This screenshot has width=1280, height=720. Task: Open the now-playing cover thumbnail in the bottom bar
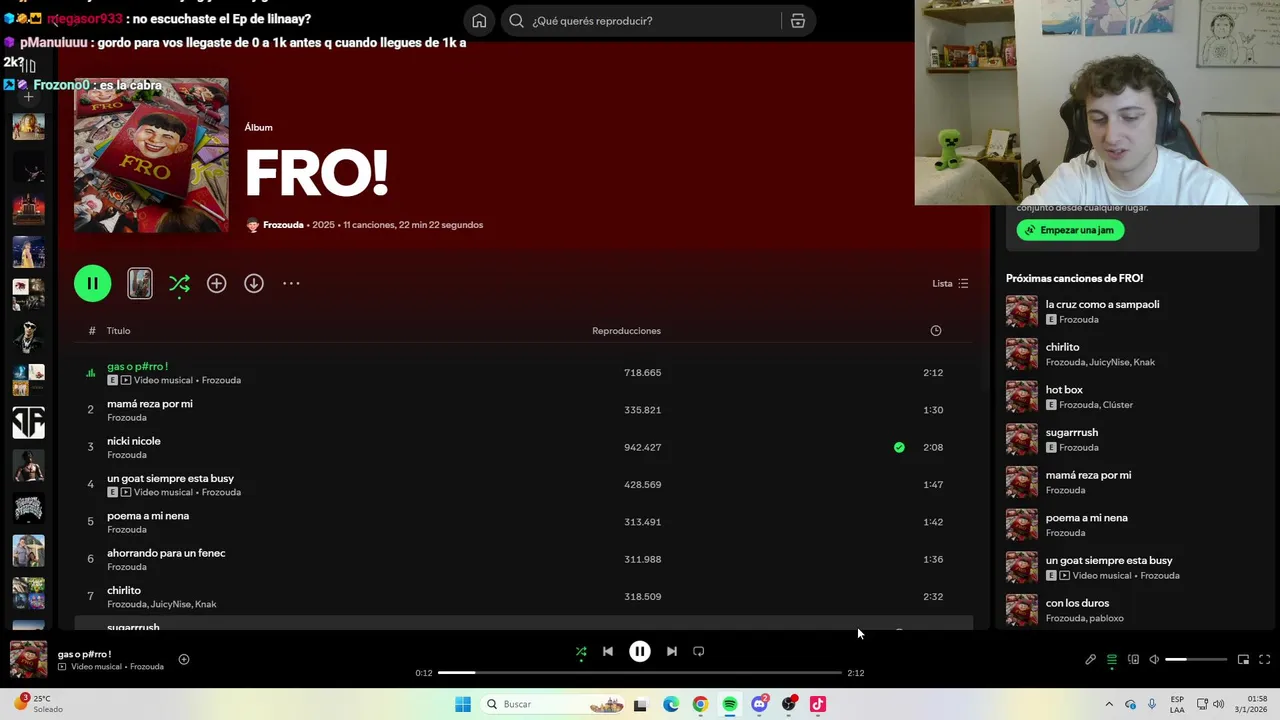point(28,659)
